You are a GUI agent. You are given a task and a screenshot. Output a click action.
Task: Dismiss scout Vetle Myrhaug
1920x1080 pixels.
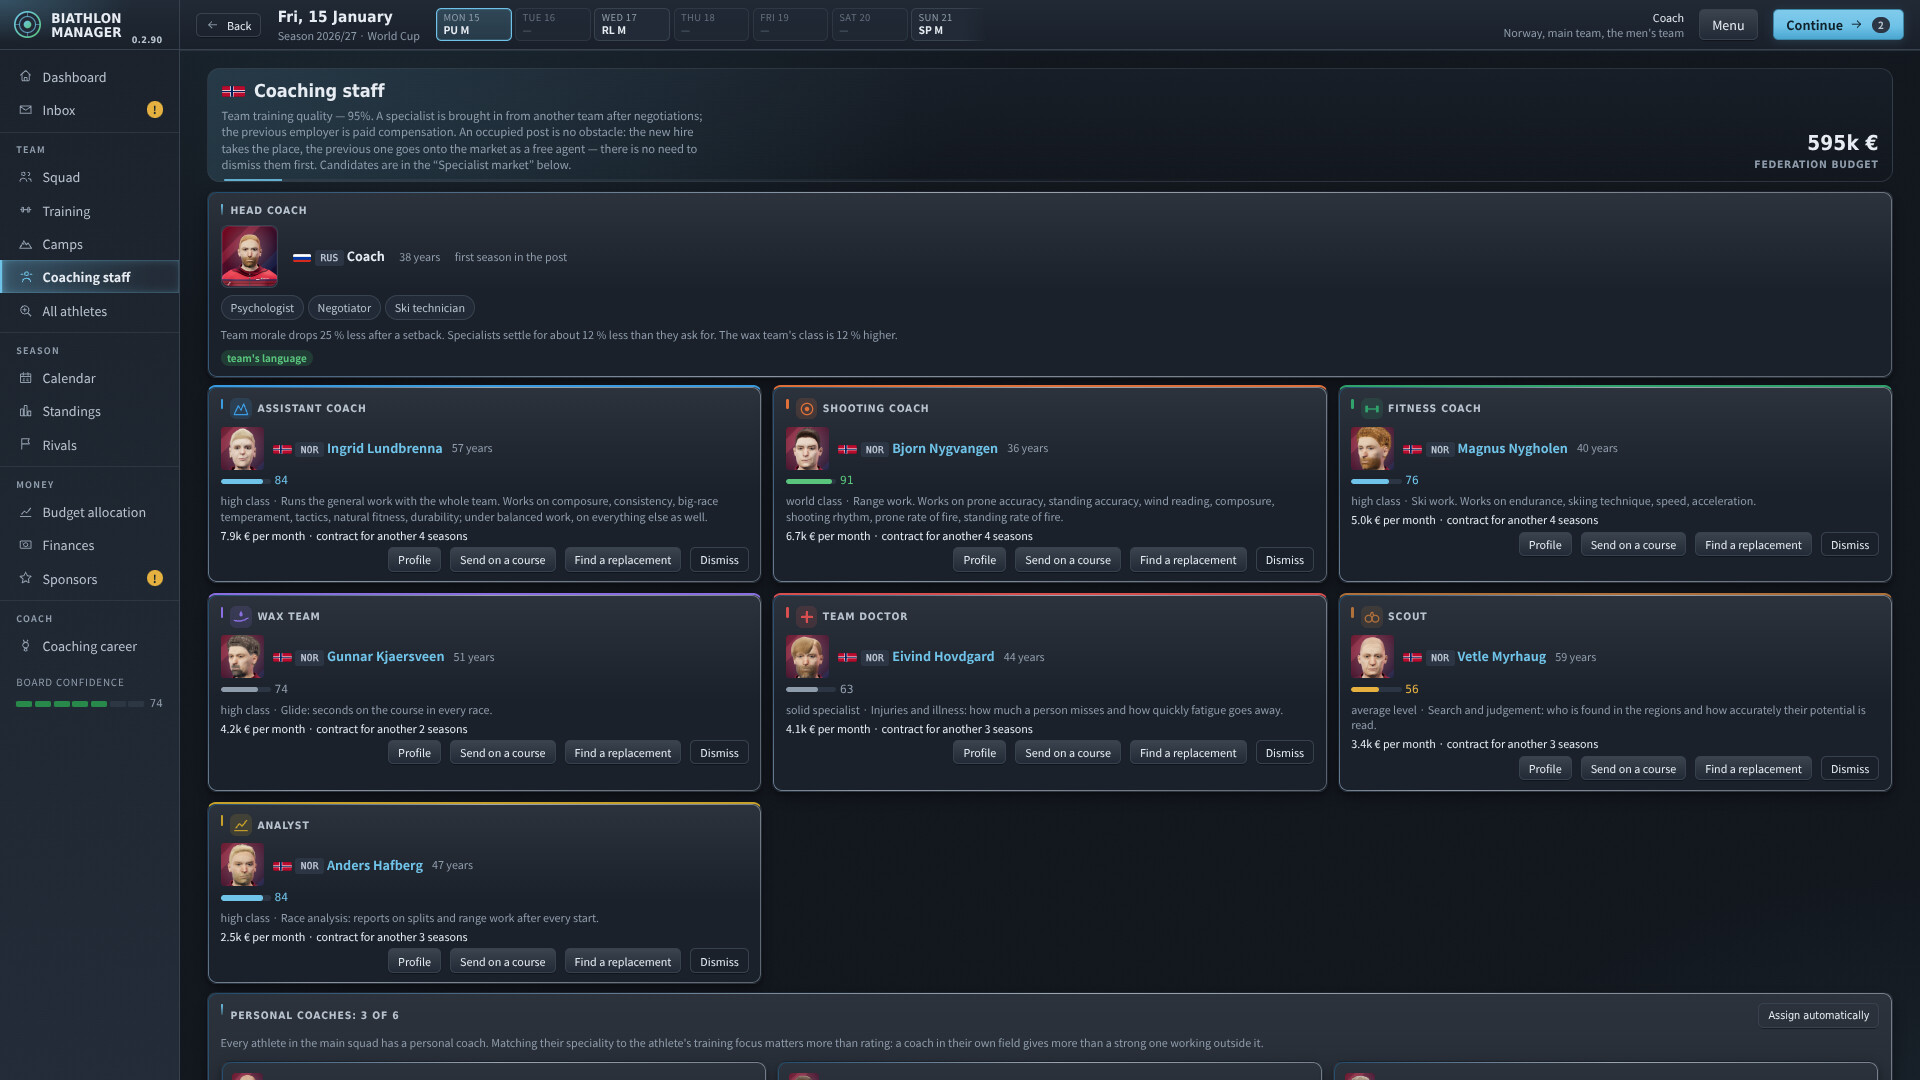(x=1849, y=769)
